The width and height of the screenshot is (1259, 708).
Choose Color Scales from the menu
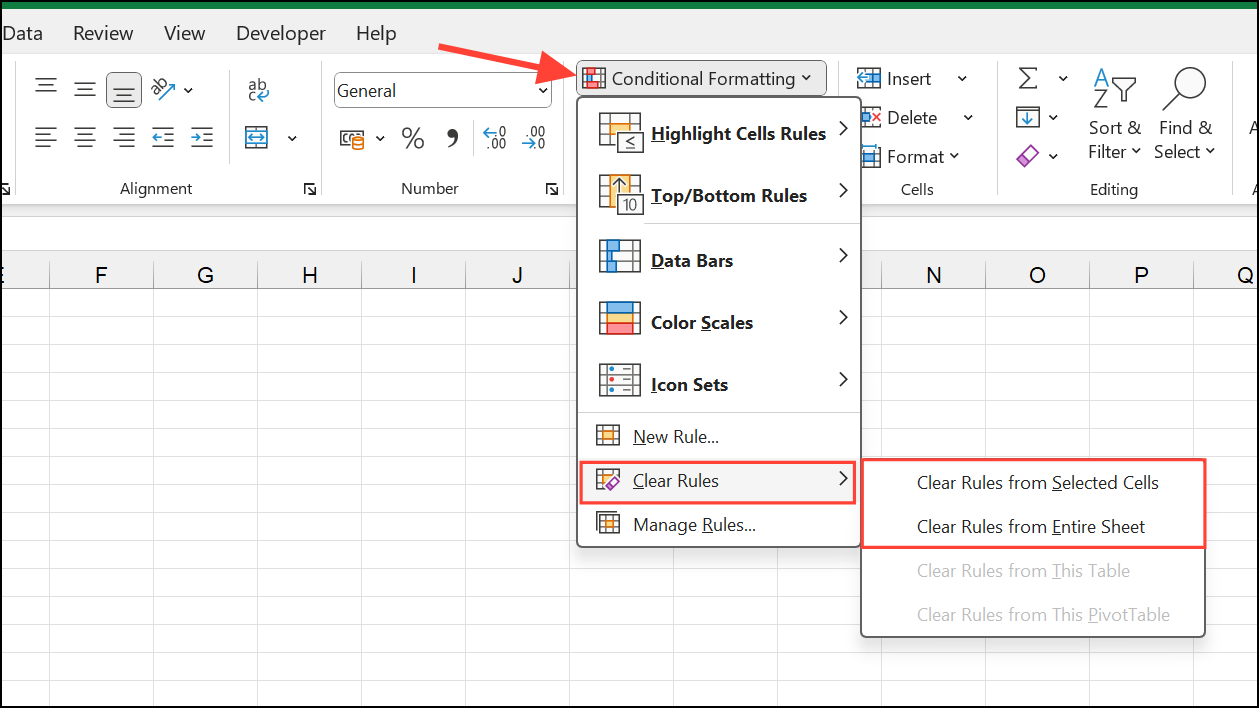pyautogui.click(x=702, y=321)
